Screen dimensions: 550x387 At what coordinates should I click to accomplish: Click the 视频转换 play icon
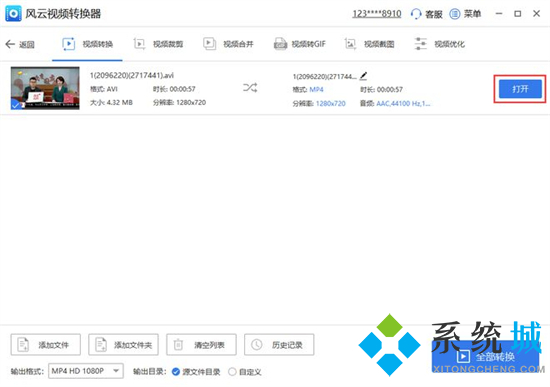[68, 44]
